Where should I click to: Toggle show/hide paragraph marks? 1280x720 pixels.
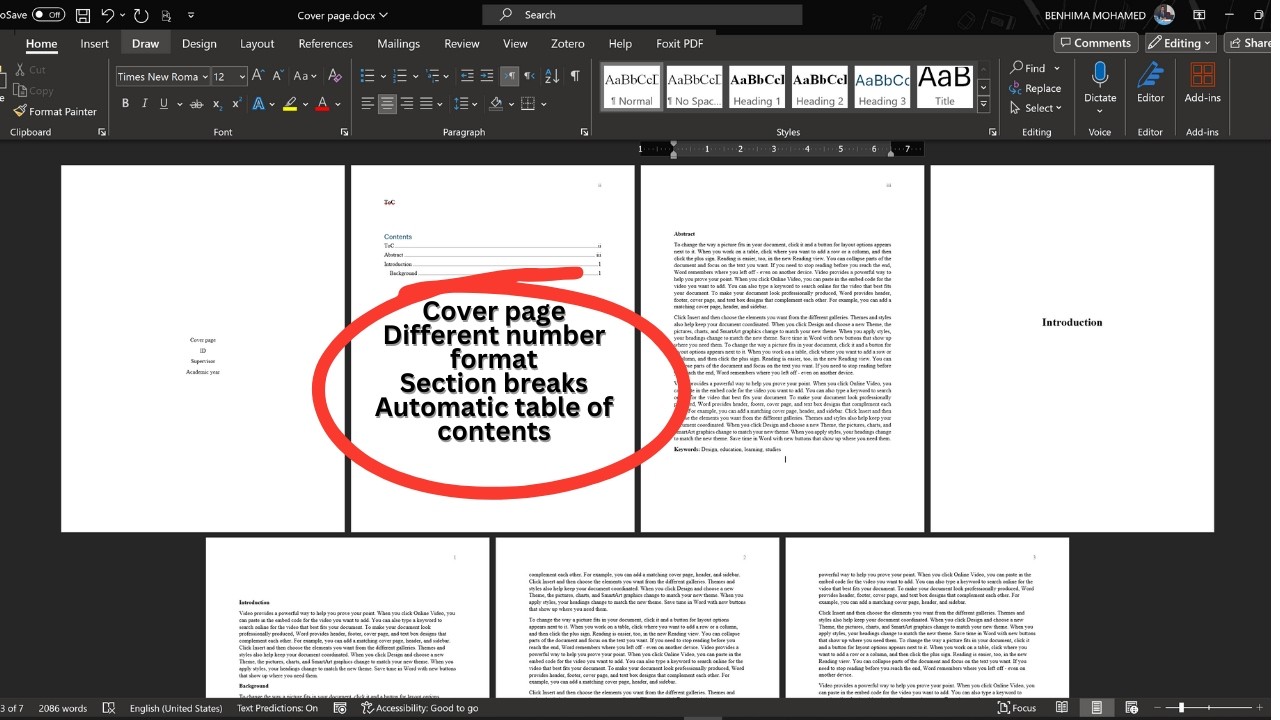tap(575, 76)
